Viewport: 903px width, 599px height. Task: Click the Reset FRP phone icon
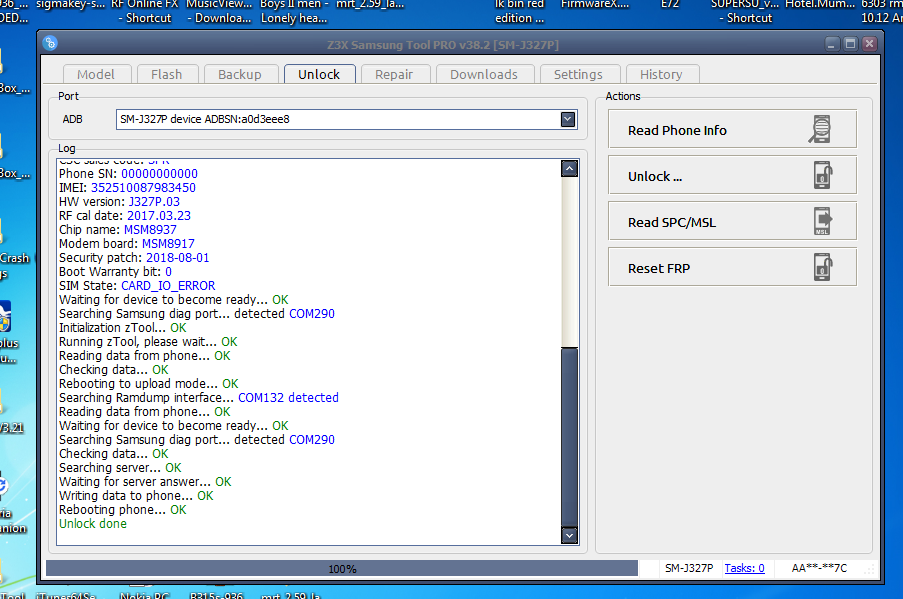[x=823, y=267]
